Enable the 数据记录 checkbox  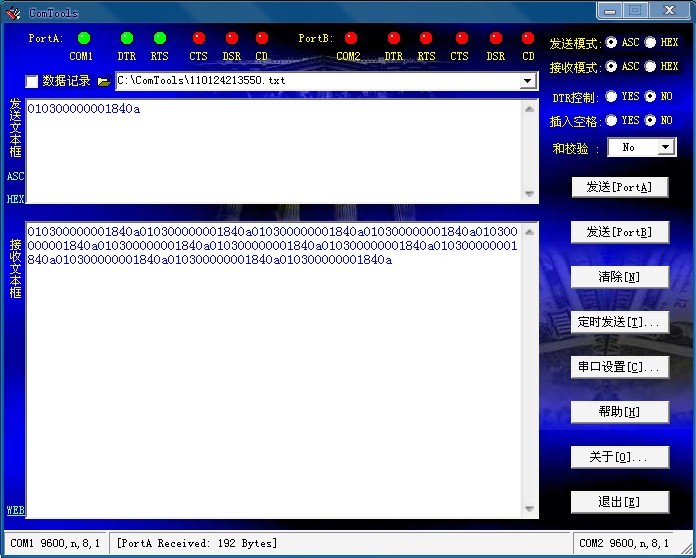click(x=32, y=81)
